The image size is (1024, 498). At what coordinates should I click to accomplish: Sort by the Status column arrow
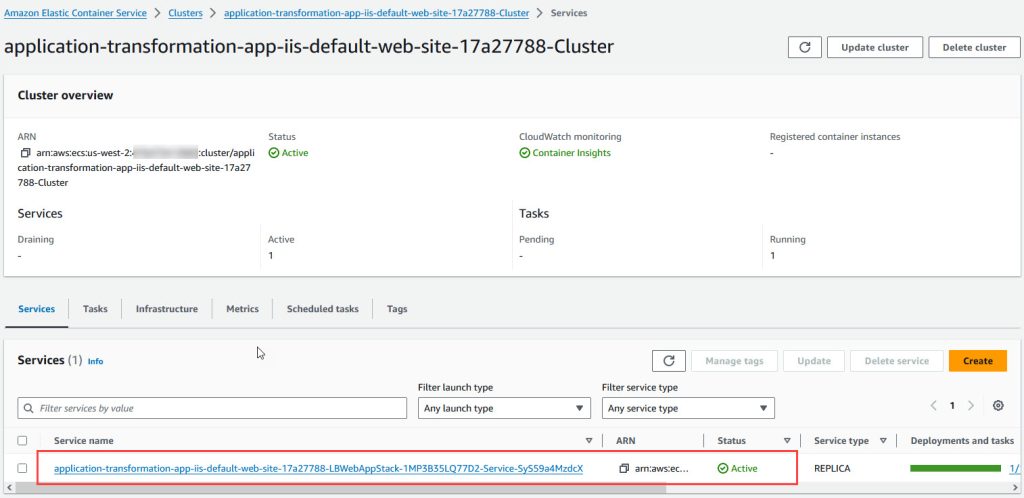[787, 441]
